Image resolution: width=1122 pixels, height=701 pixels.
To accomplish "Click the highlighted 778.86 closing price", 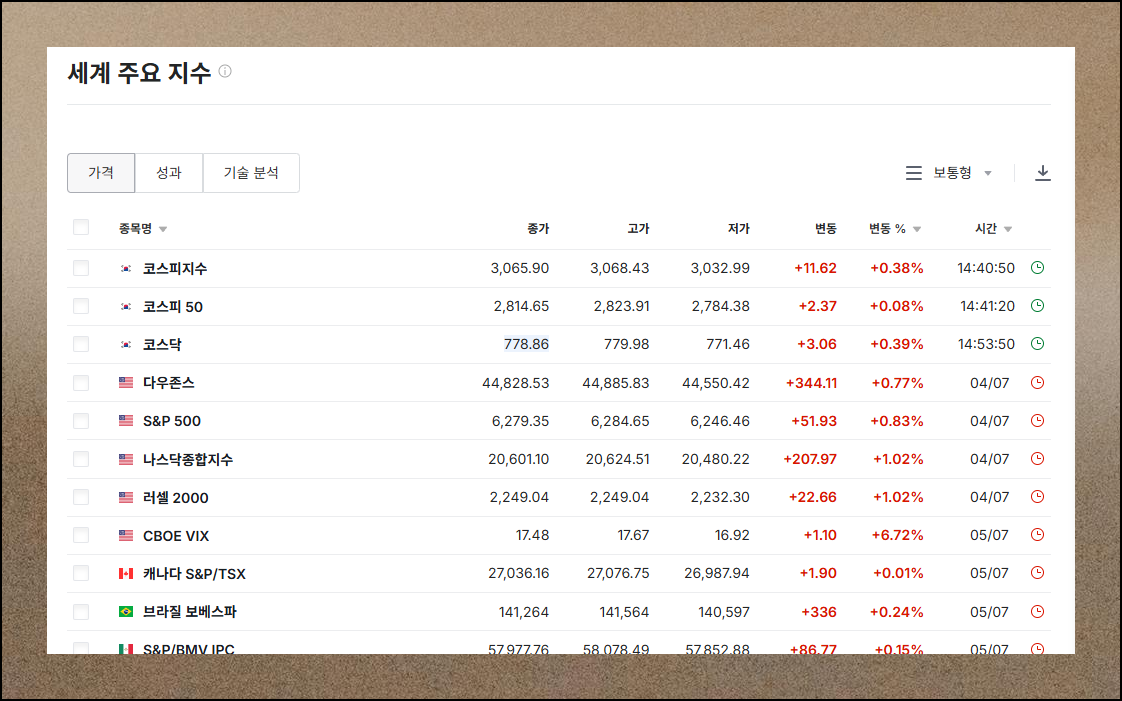I will point(526,344).
